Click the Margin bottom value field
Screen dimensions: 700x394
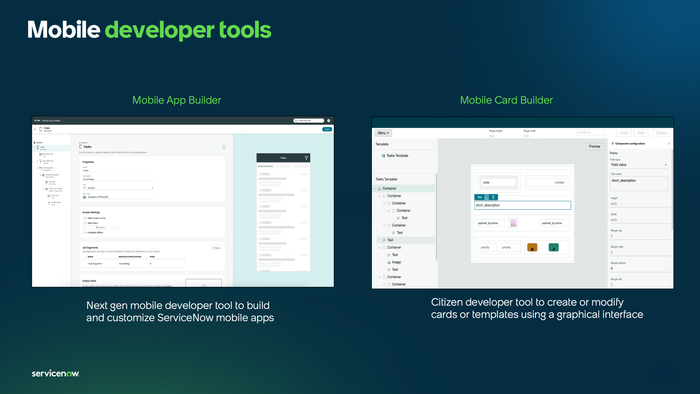click(639, 269)
